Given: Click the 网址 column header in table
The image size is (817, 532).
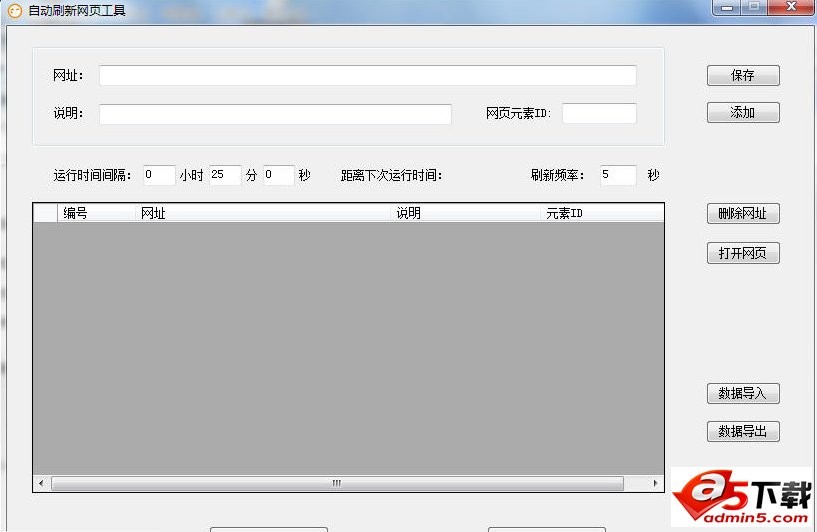Looking at the screenshot, I should (263, 213).
